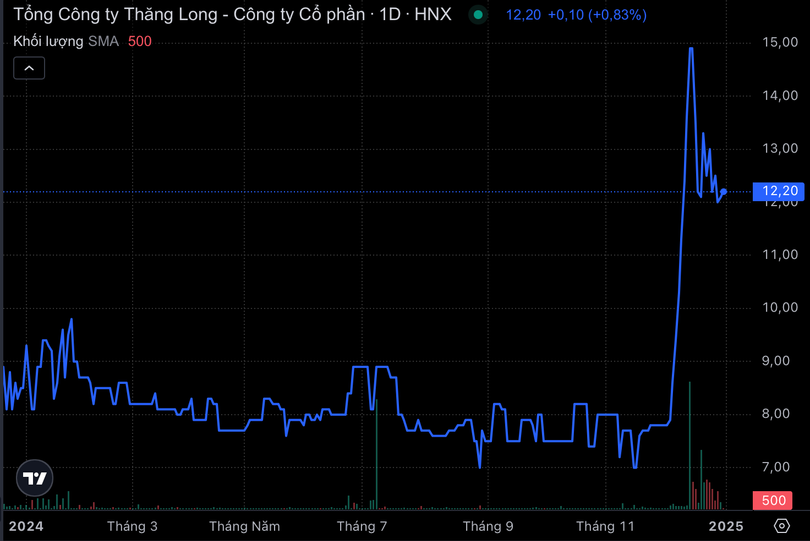
Task: Collapse the indicator legend with chevron button
Action: [29, 68]
